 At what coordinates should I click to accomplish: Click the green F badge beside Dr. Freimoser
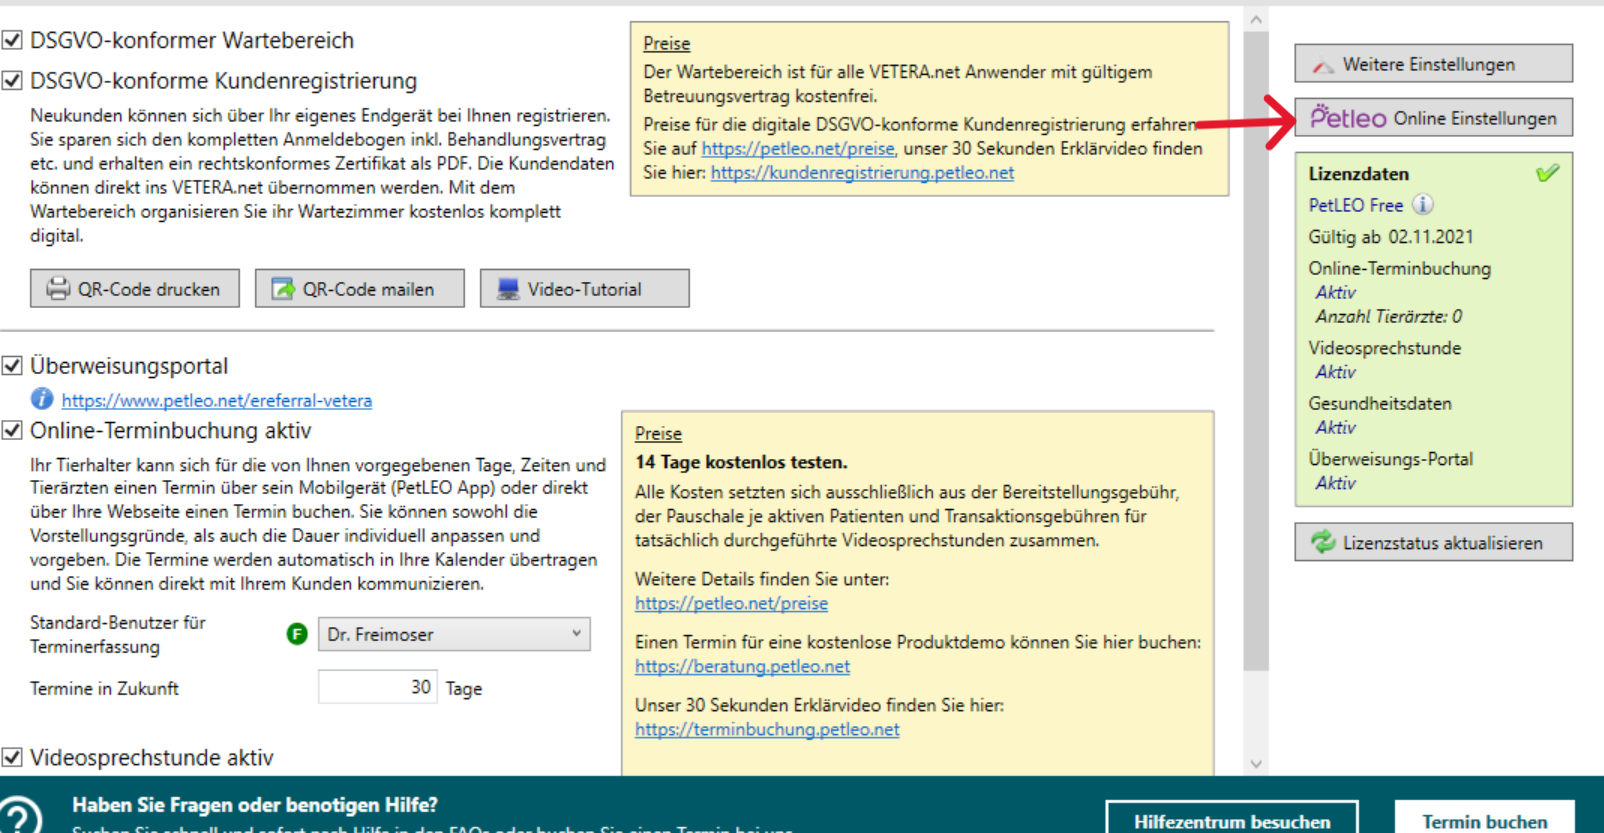coord(297,633)
